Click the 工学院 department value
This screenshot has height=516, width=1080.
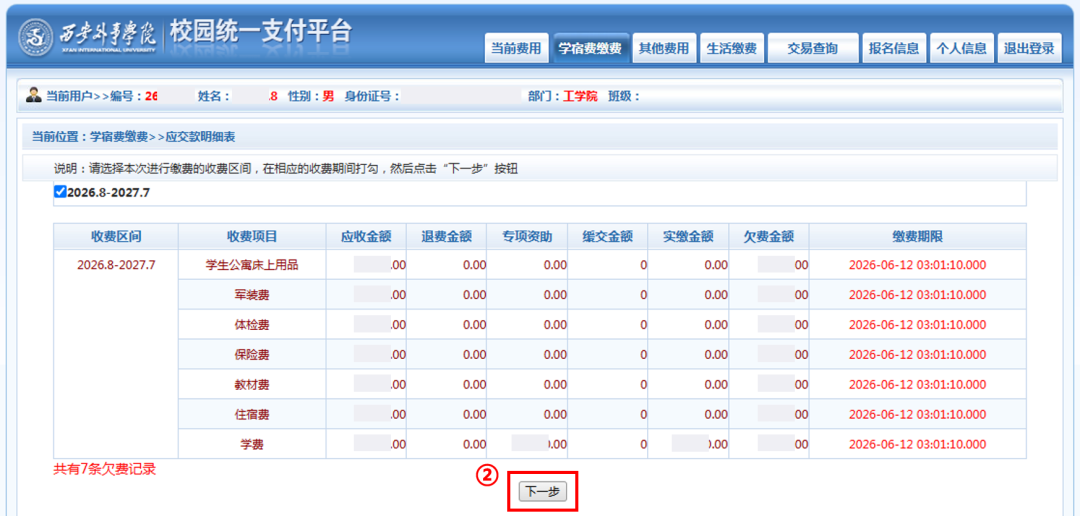click(x=580, y=96)
